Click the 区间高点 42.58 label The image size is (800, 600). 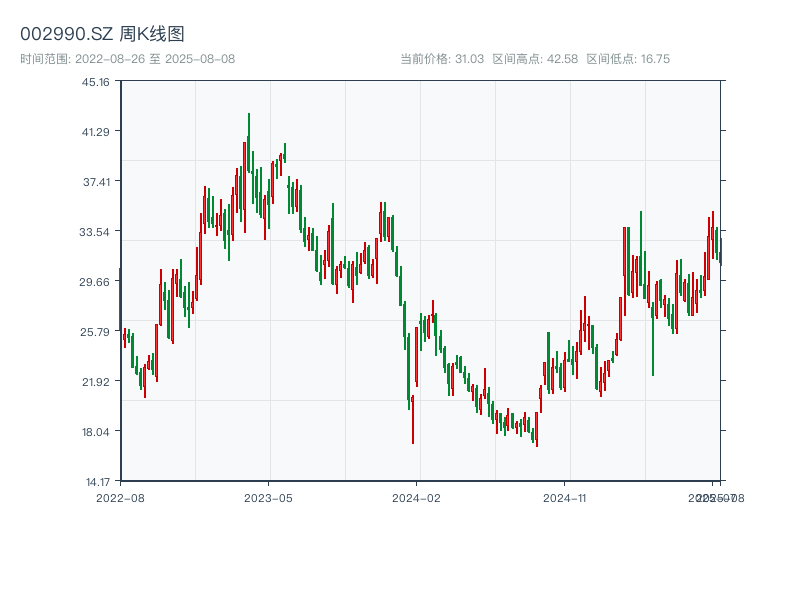click(x=535, y=59)
